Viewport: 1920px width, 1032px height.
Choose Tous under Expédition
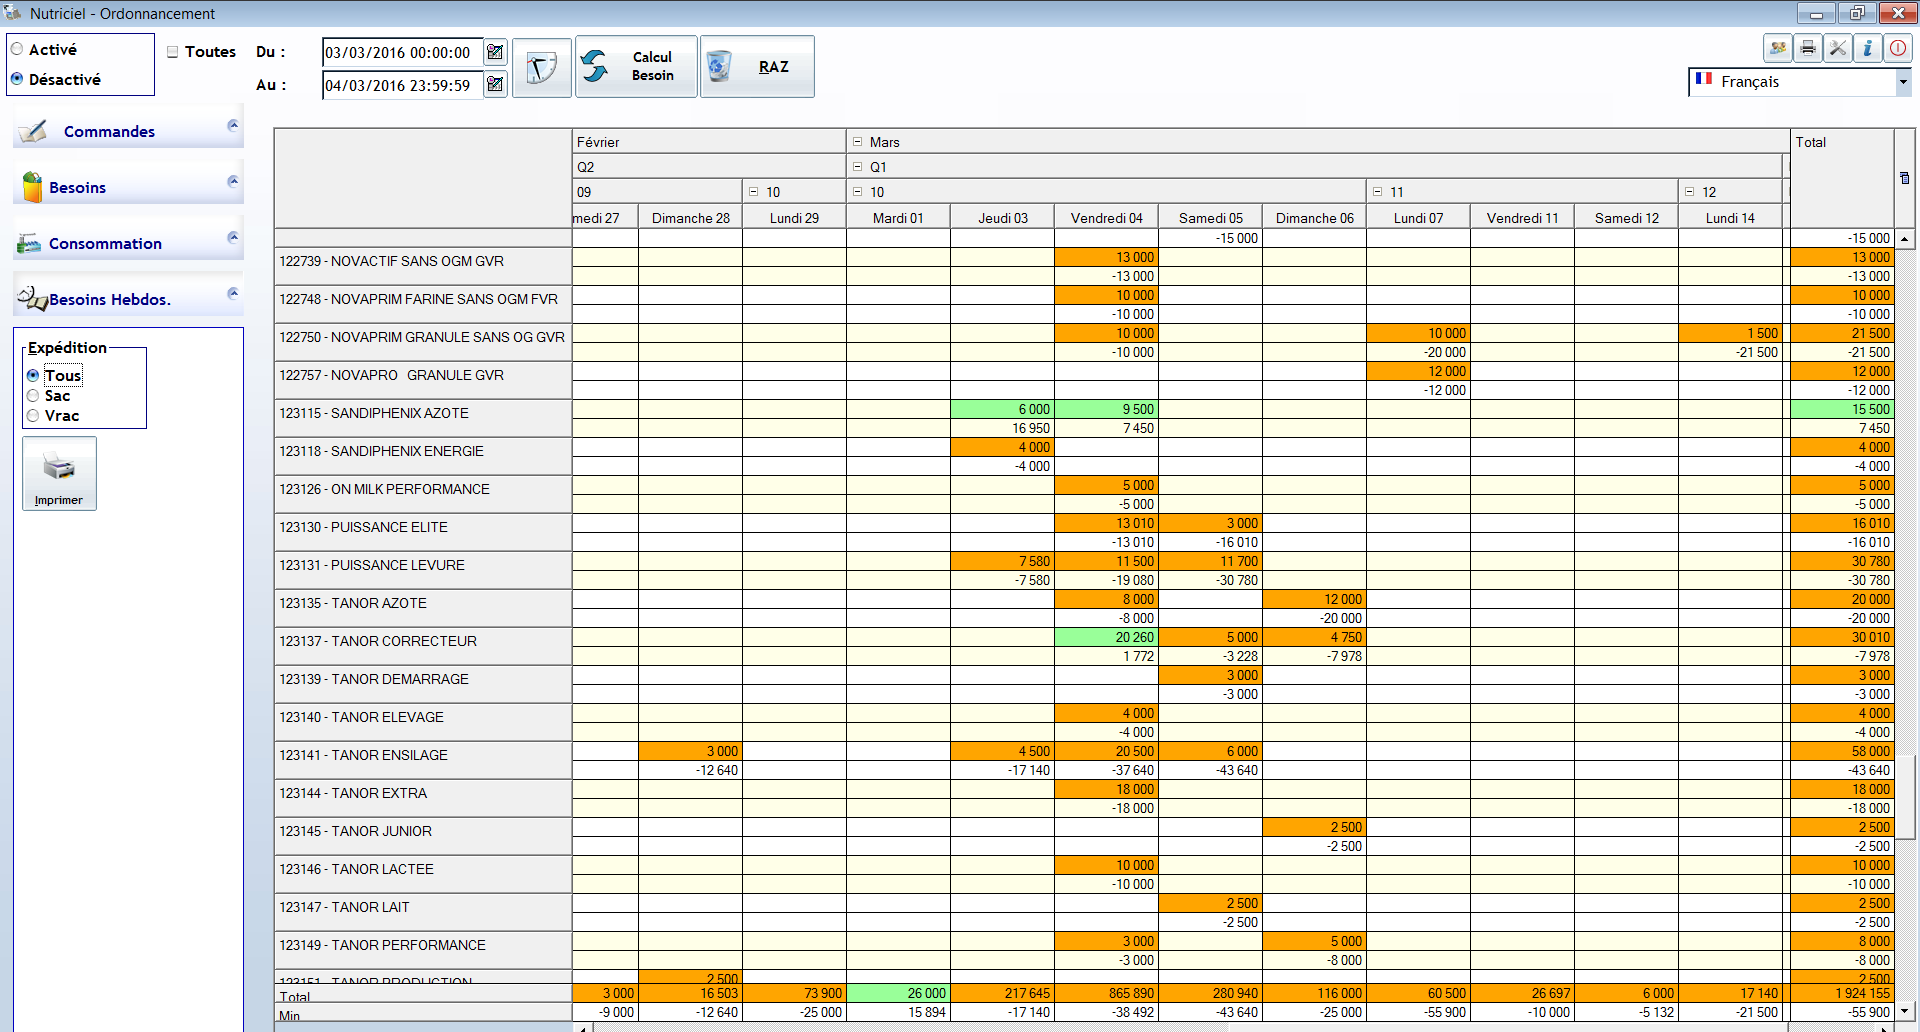click(x=33, y=376)
